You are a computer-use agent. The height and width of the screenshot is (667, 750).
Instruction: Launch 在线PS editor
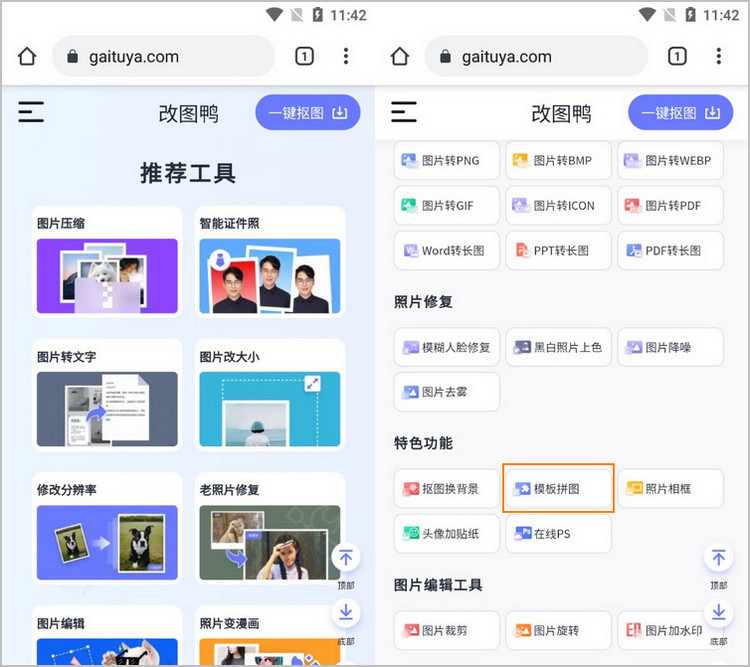tap(559, 534)
